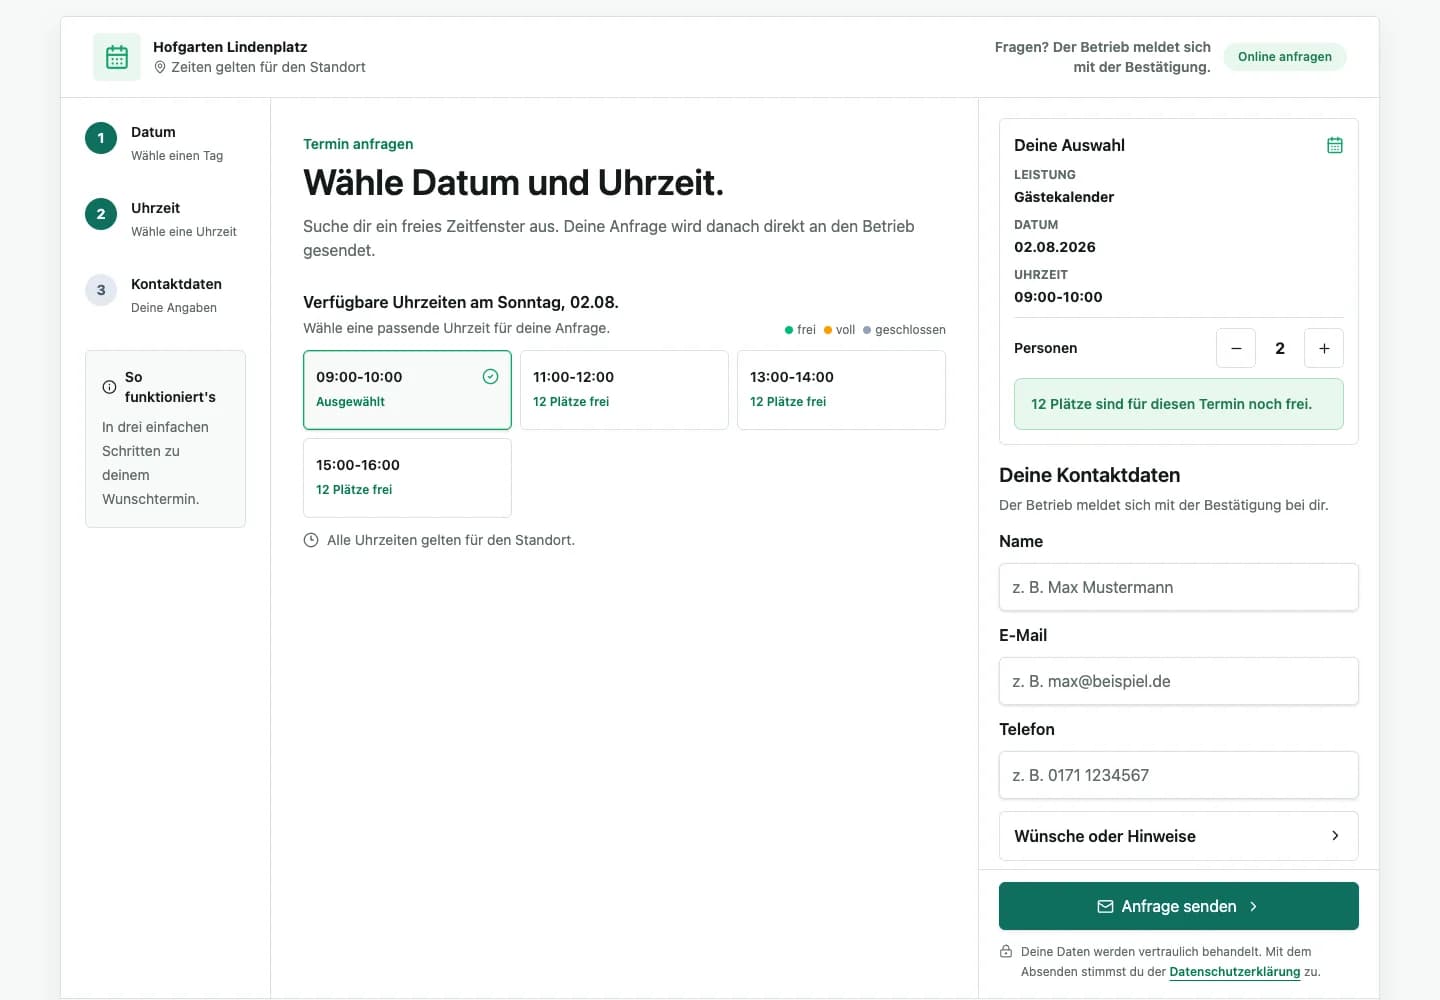Select the 09:00-10:00 time slot
This screenshot has height=1000, width=1440.
[407, 390]
